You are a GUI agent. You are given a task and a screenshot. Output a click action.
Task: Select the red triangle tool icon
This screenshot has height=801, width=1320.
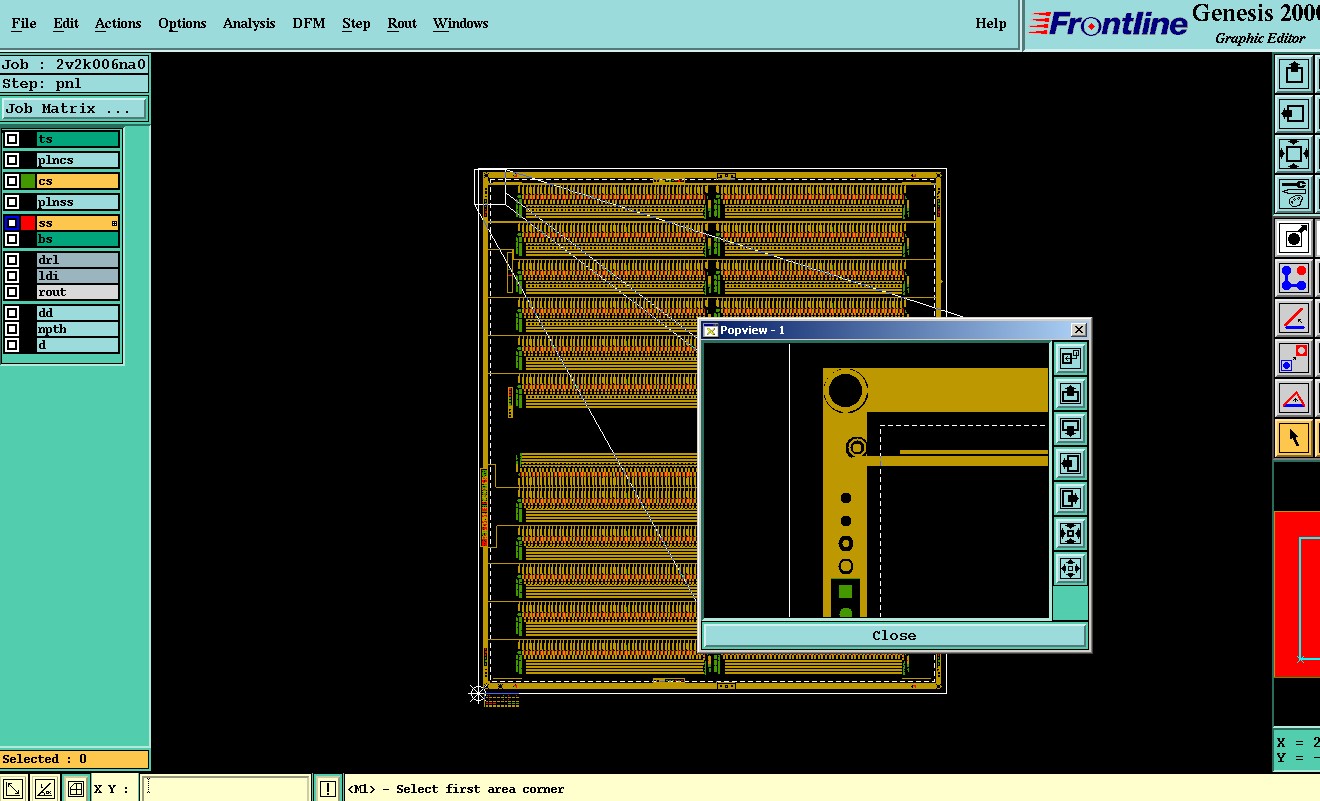[1295, 398]
